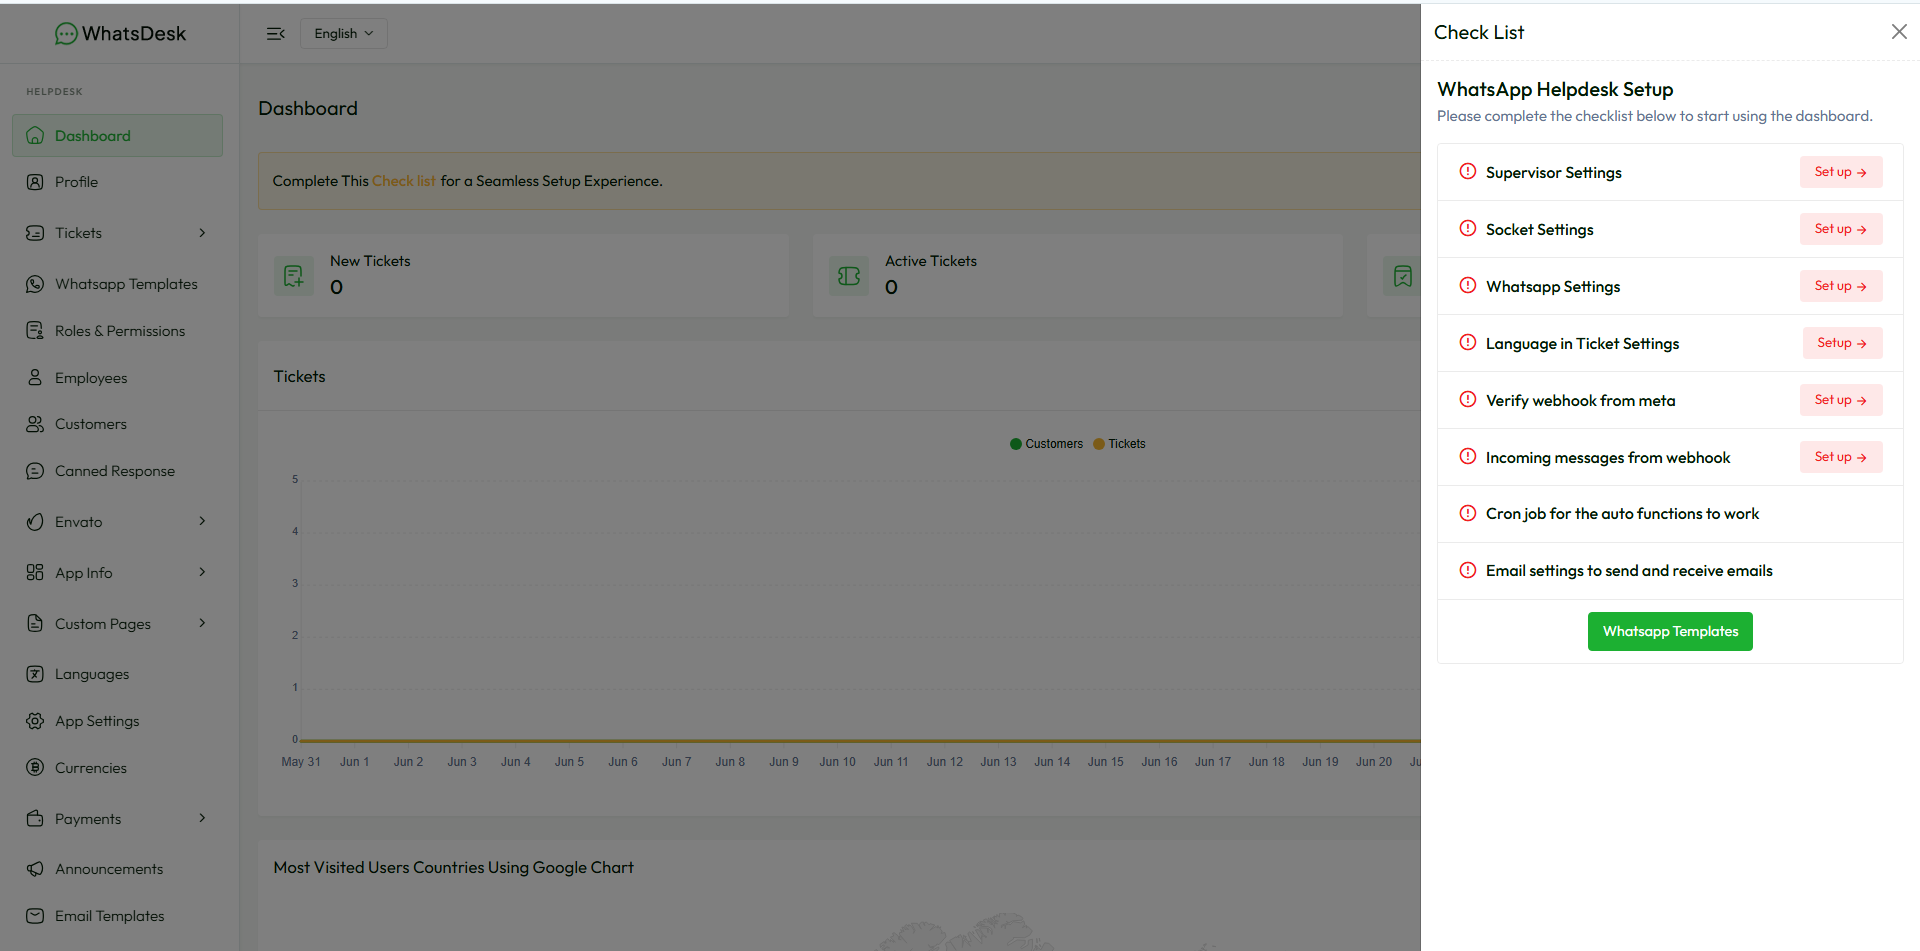Click the App Info grid icon

click(35, 573)
